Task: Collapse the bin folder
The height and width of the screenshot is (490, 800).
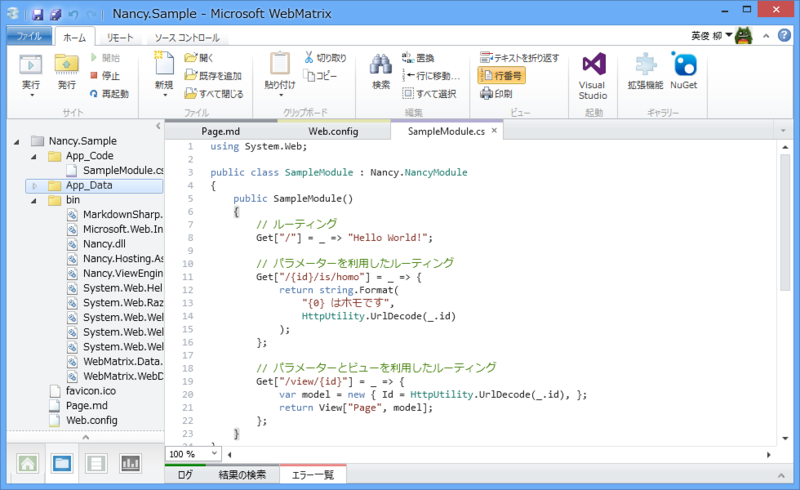Action: [34, 201]
